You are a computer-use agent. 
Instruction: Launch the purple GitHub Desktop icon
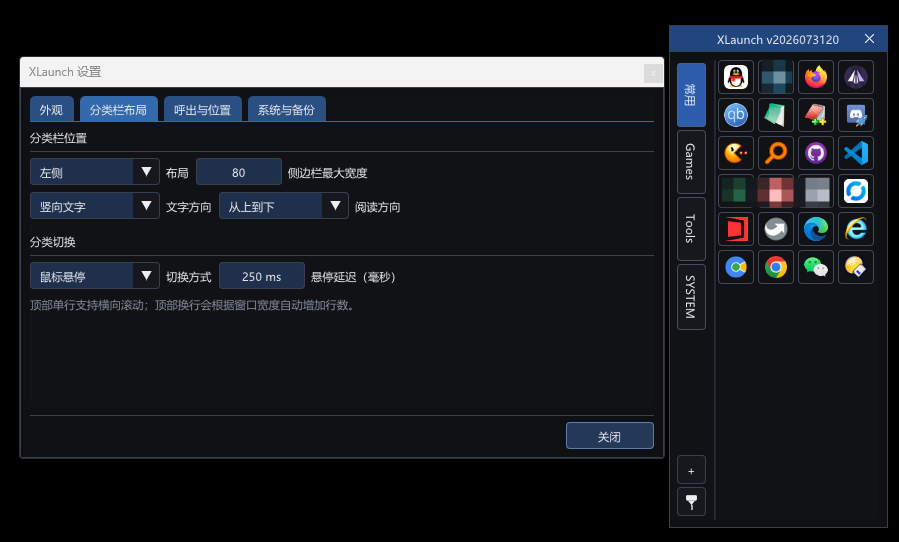815,153
